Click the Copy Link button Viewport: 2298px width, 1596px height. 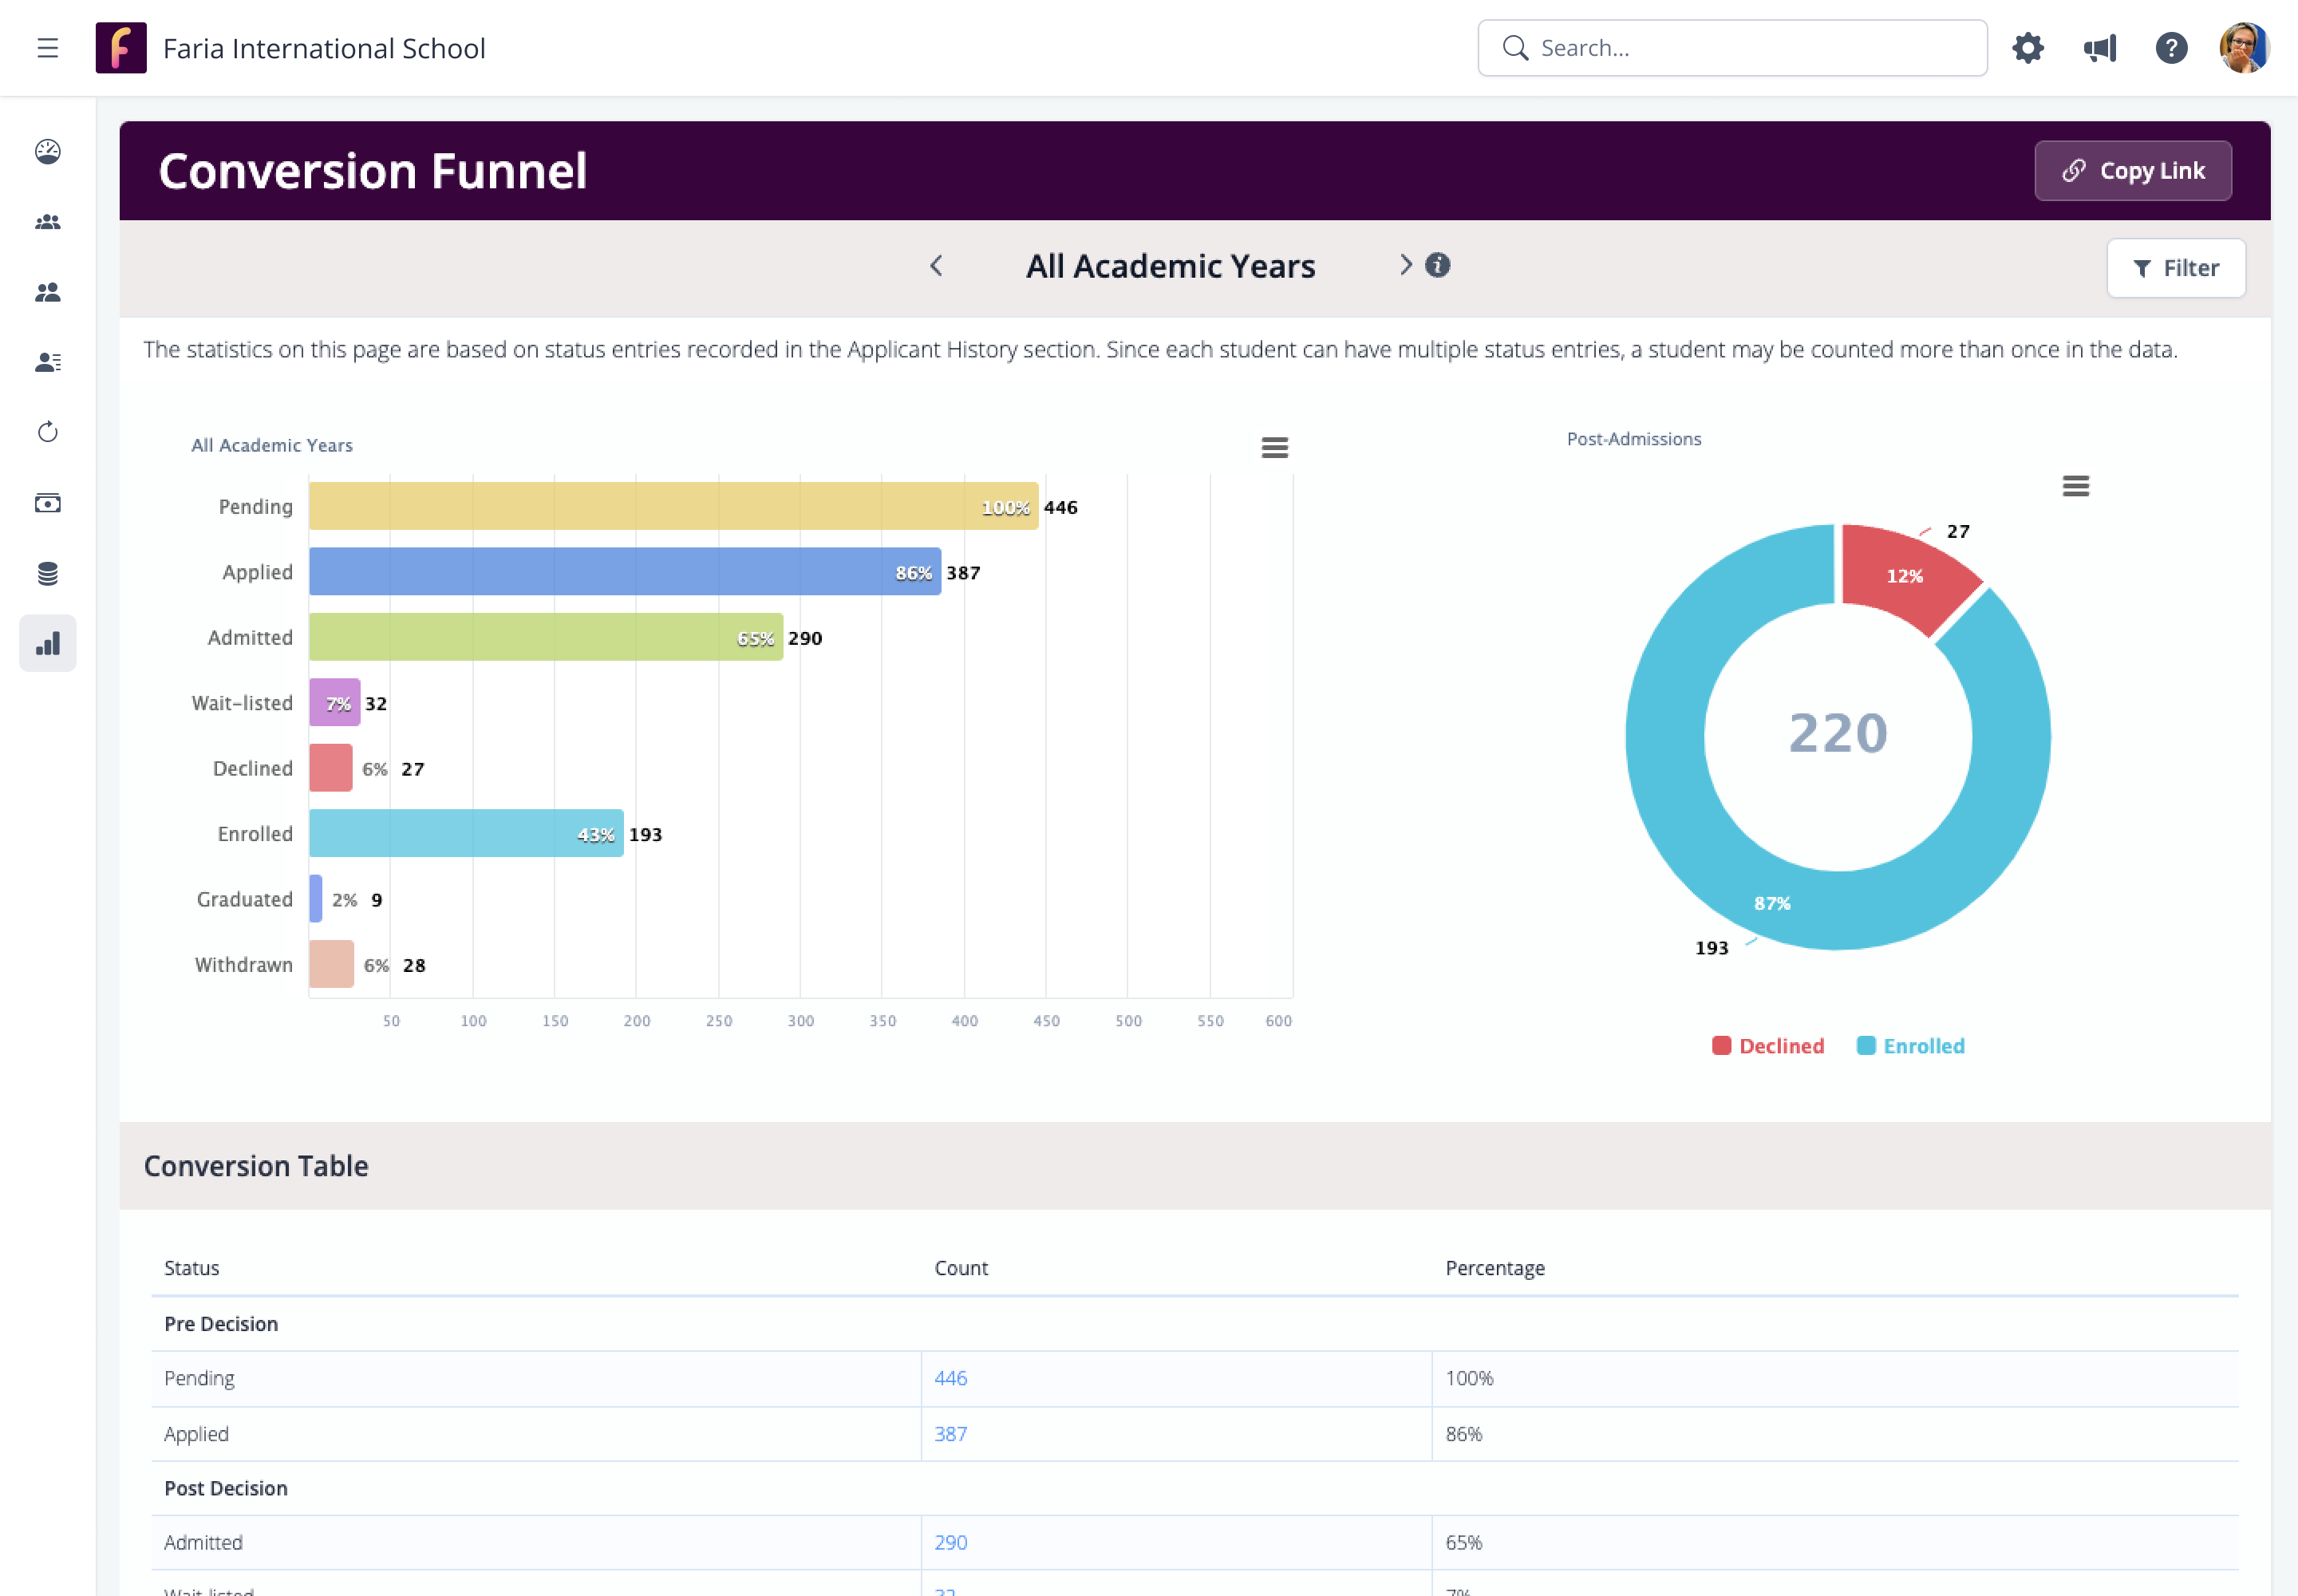click(2132, 171)
